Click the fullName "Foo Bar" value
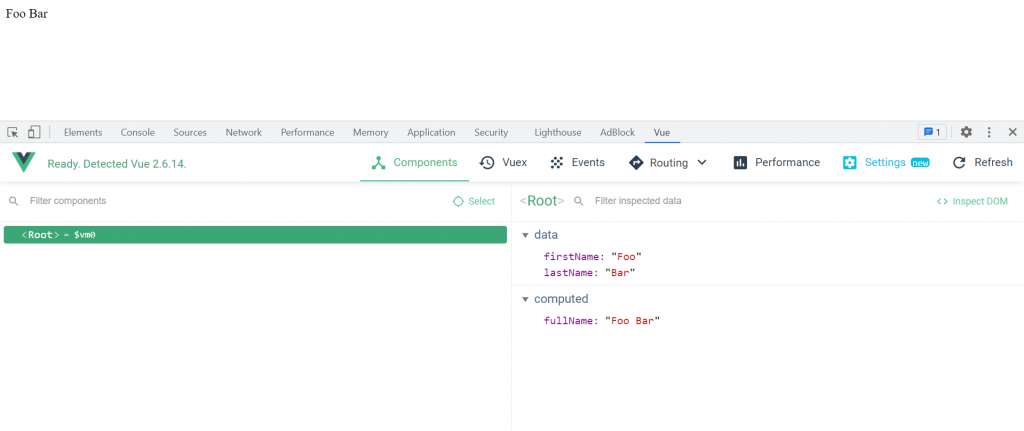1024x431 pixels. pyautogui.click(x=632, y=321)
